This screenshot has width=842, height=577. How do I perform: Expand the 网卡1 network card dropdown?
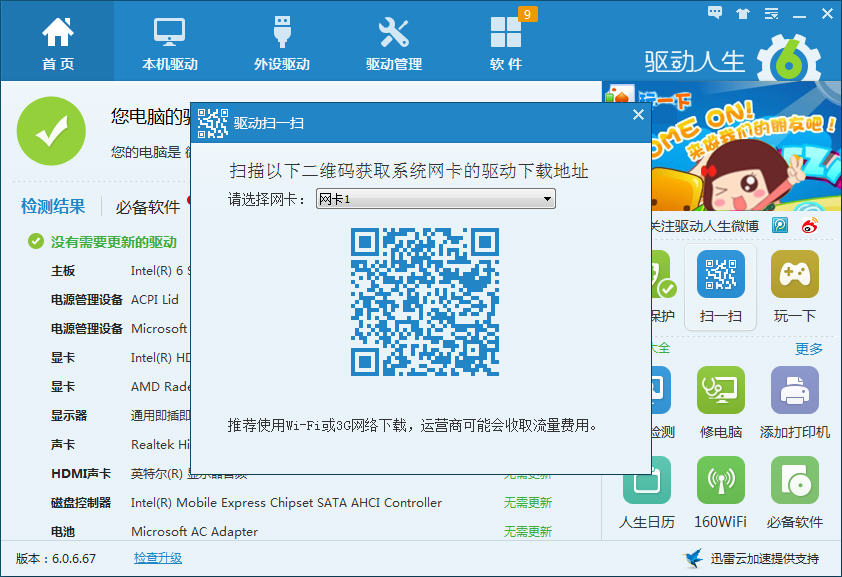point(435,199)
